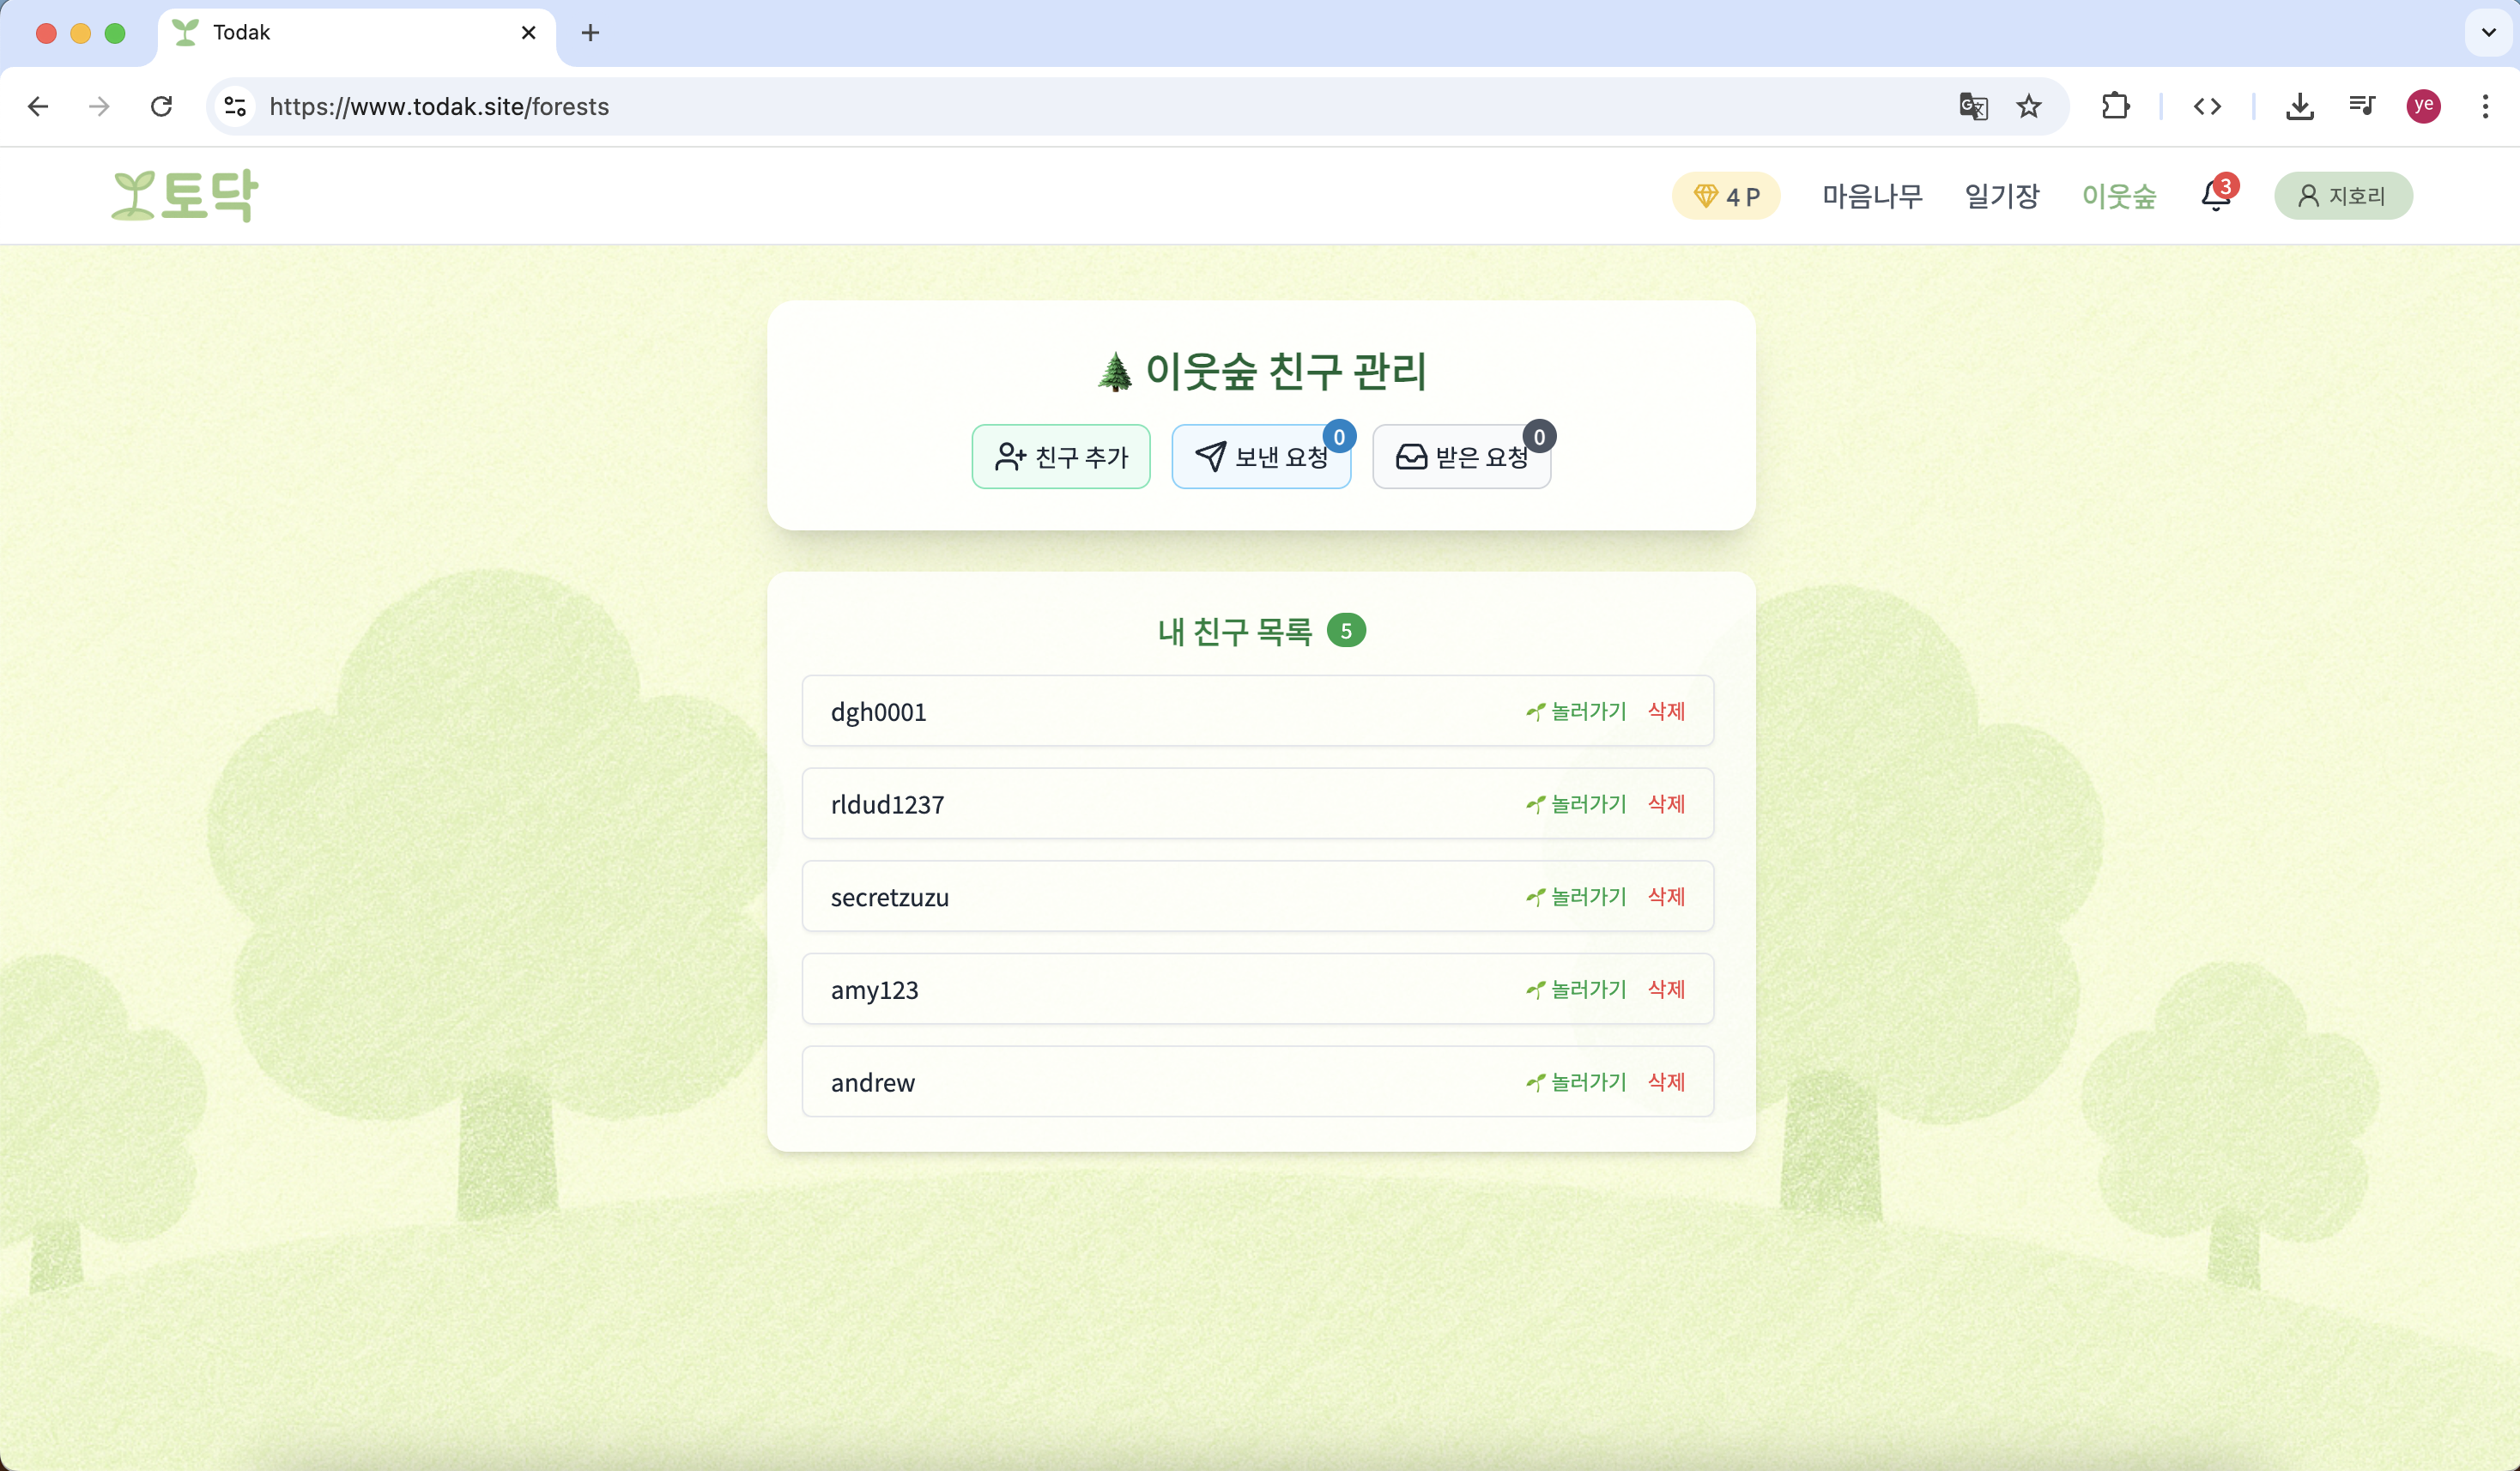Go to the 일기장 menu

(x=2001, y=196)
